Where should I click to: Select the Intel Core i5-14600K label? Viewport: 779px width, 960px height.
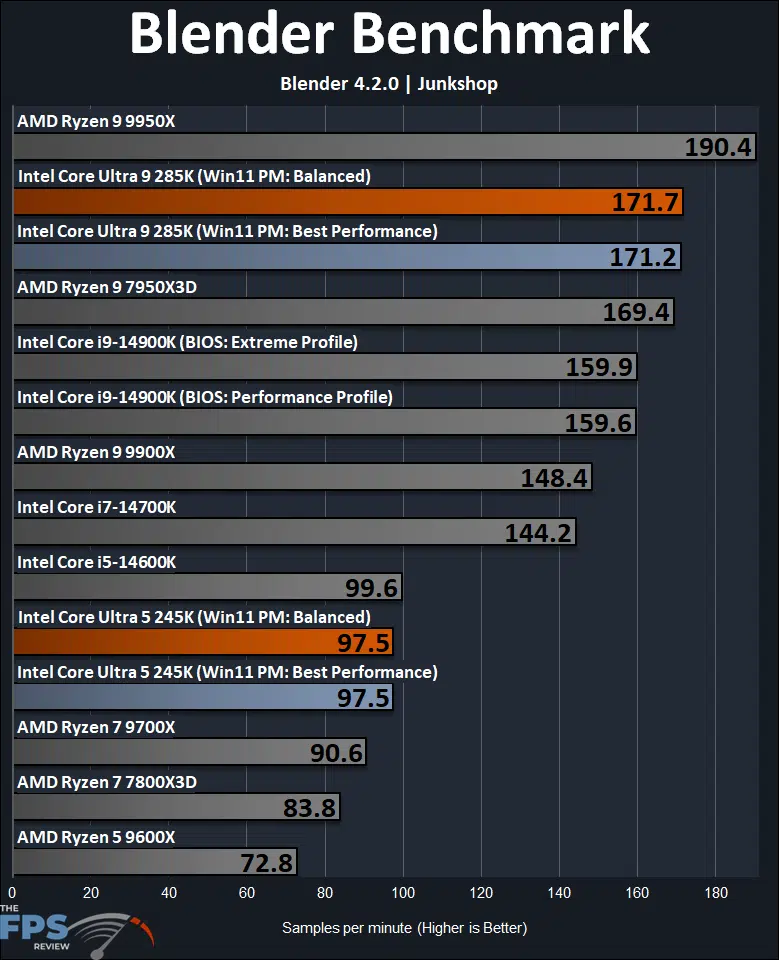pos(97,562)
